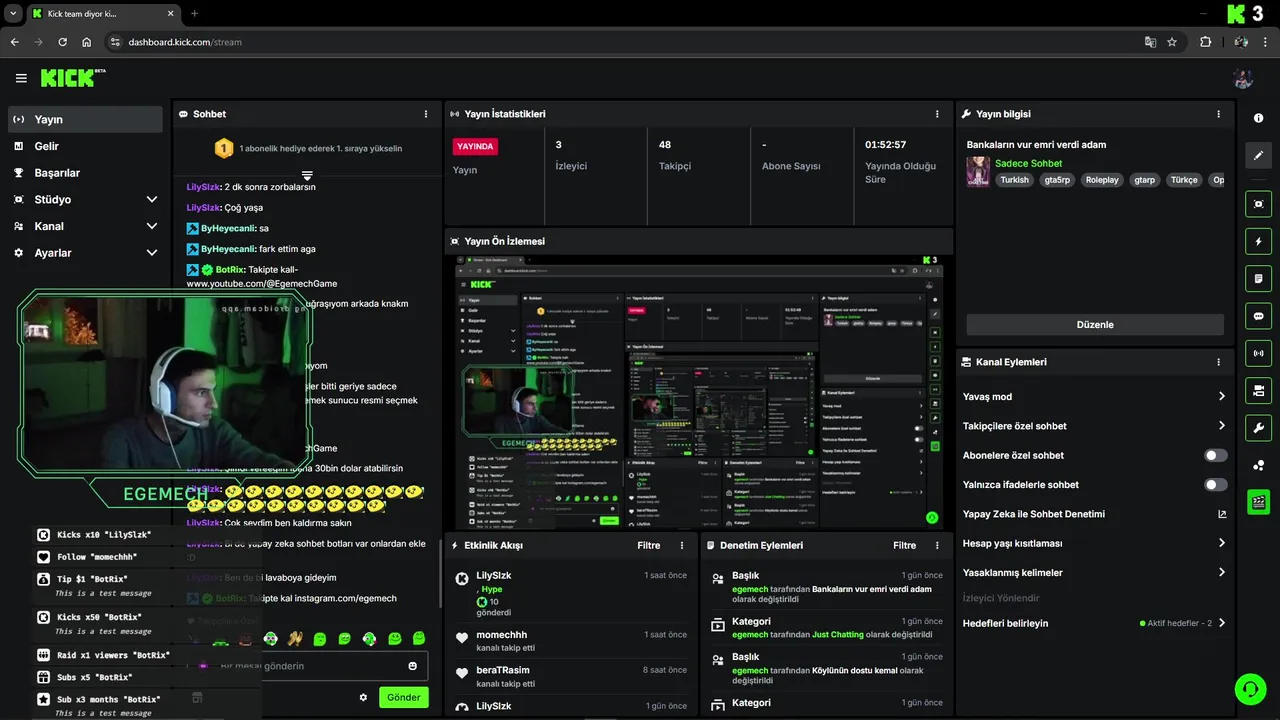Image resolution: width=1280 pixels, height=720 pixels.
Task: Open Denetim Eylemleri three-dot menu
Action: (937, 546)
